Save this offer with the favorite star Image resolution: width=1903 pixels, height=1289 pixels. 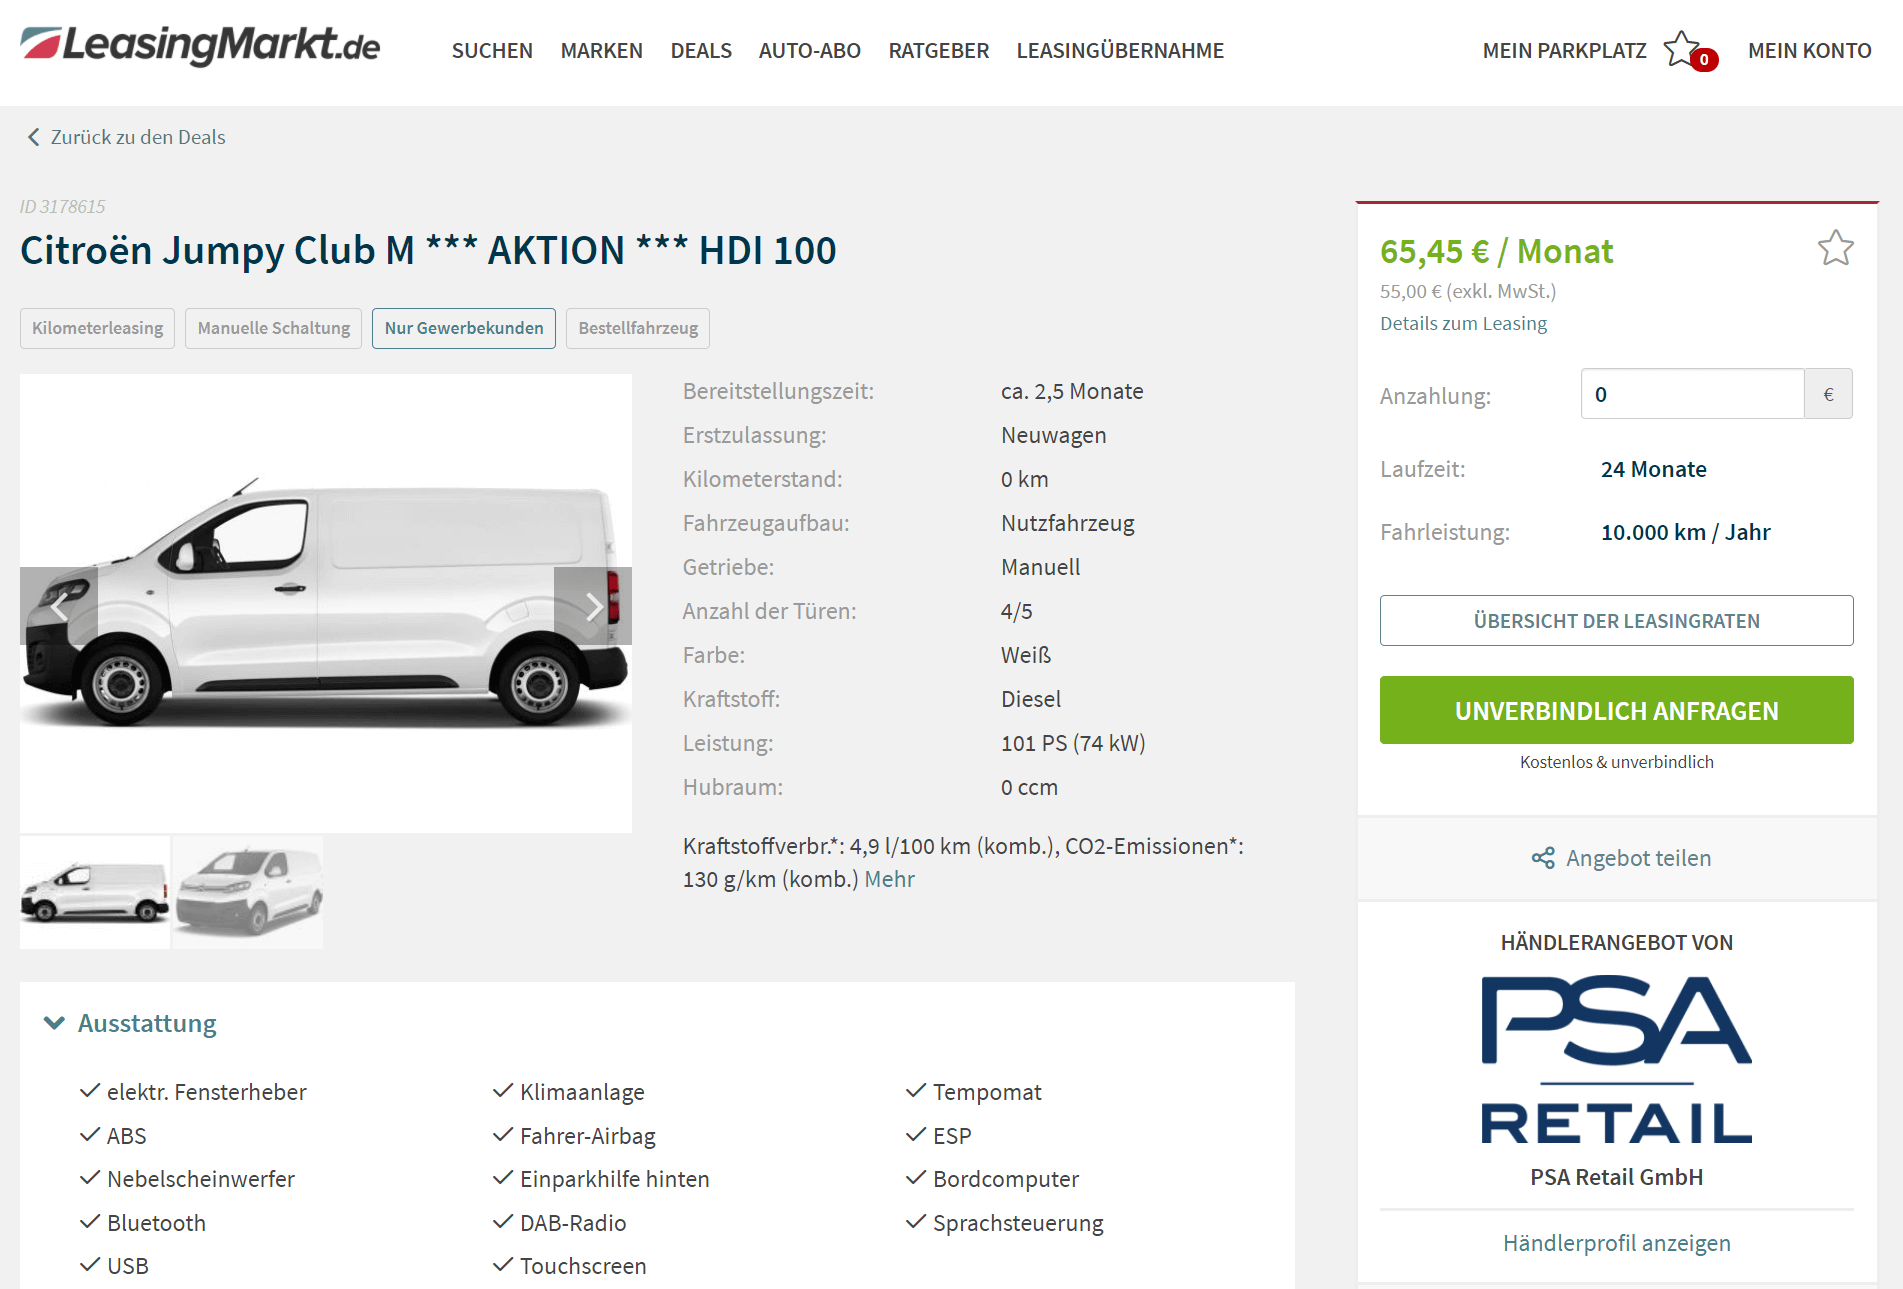pos(1835,248)
